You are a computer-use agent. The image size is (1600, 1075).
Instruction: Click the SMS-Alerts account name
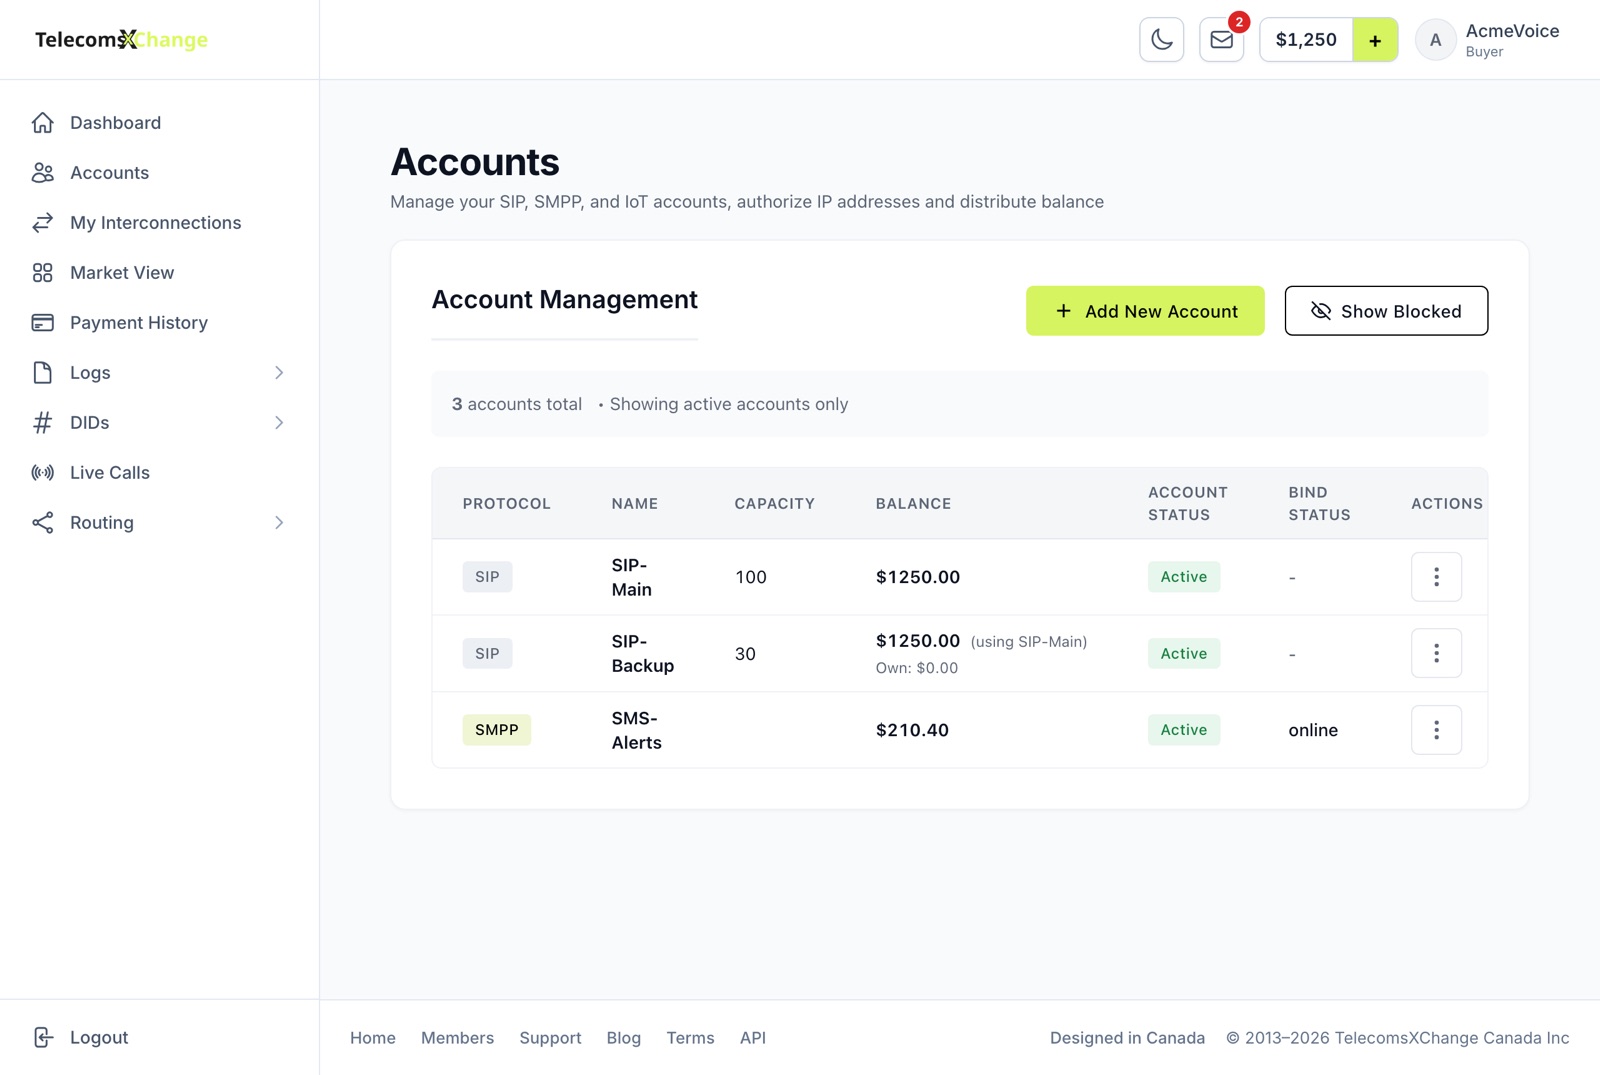click(x=637, y=730)
